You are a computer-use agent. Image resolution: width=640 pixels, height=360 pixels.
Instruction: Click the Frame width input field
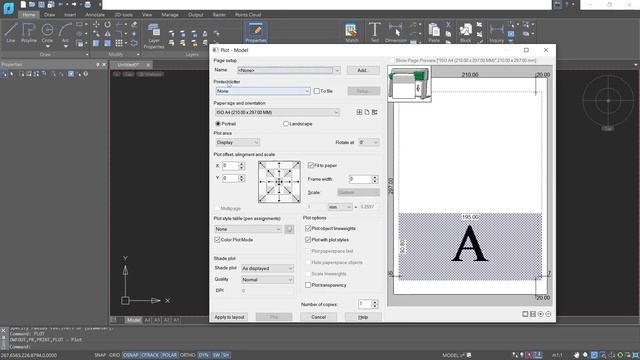point(360,179)
